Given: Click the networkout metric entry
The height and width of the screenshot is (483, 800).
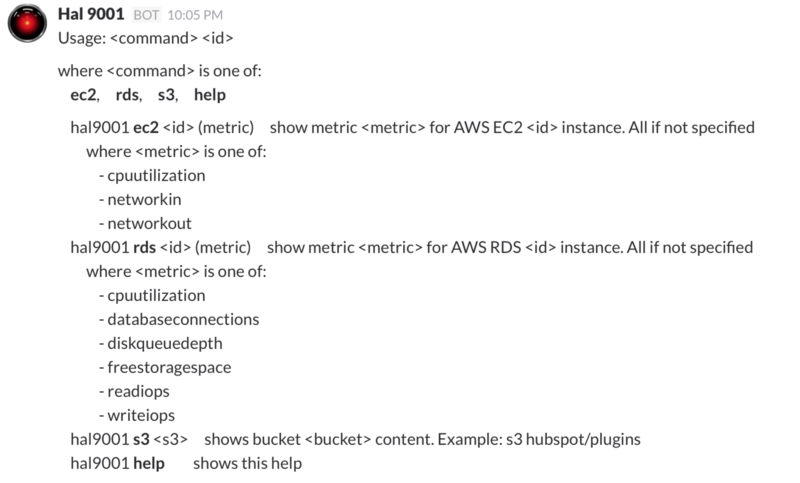Looking at the screenshot, I should [145, 223].
